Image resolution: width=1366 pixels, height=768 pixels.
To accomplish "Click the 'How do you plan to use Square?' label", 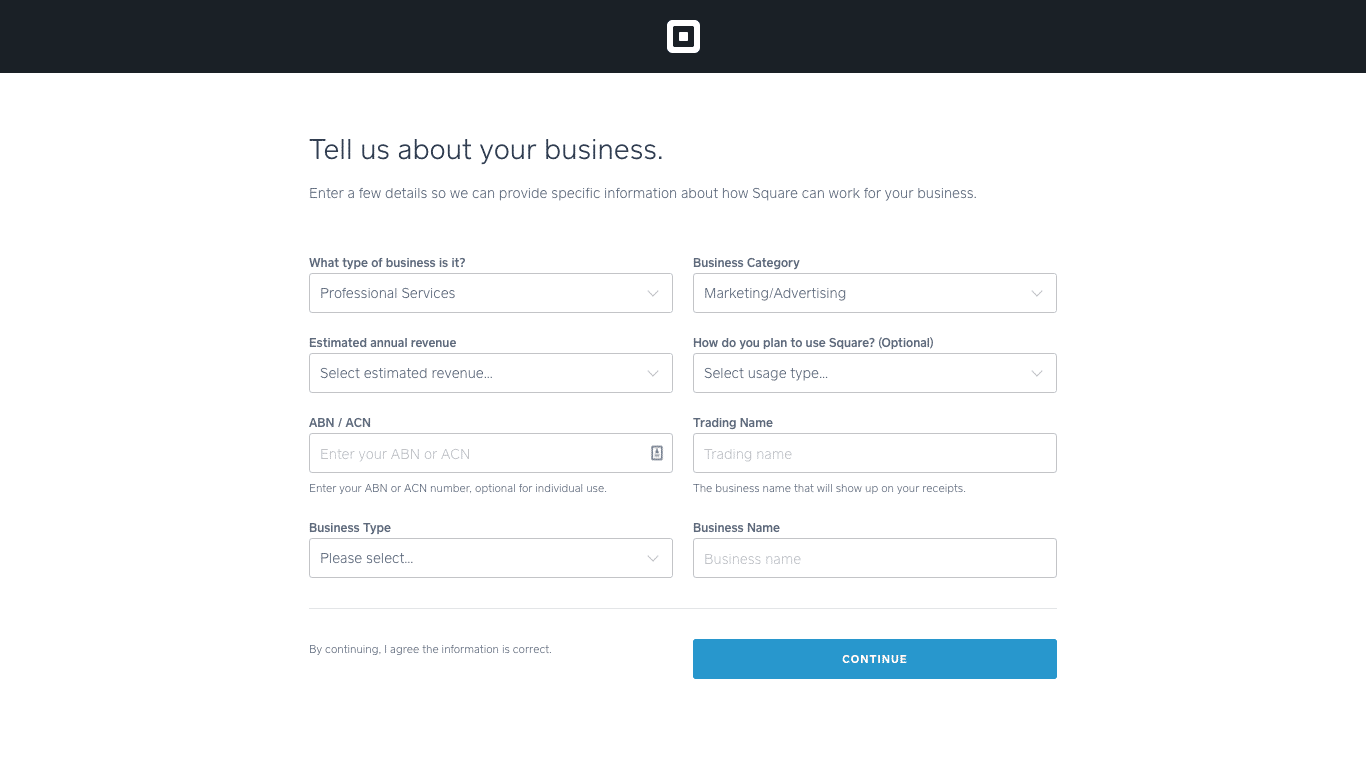I will point(812,343).
